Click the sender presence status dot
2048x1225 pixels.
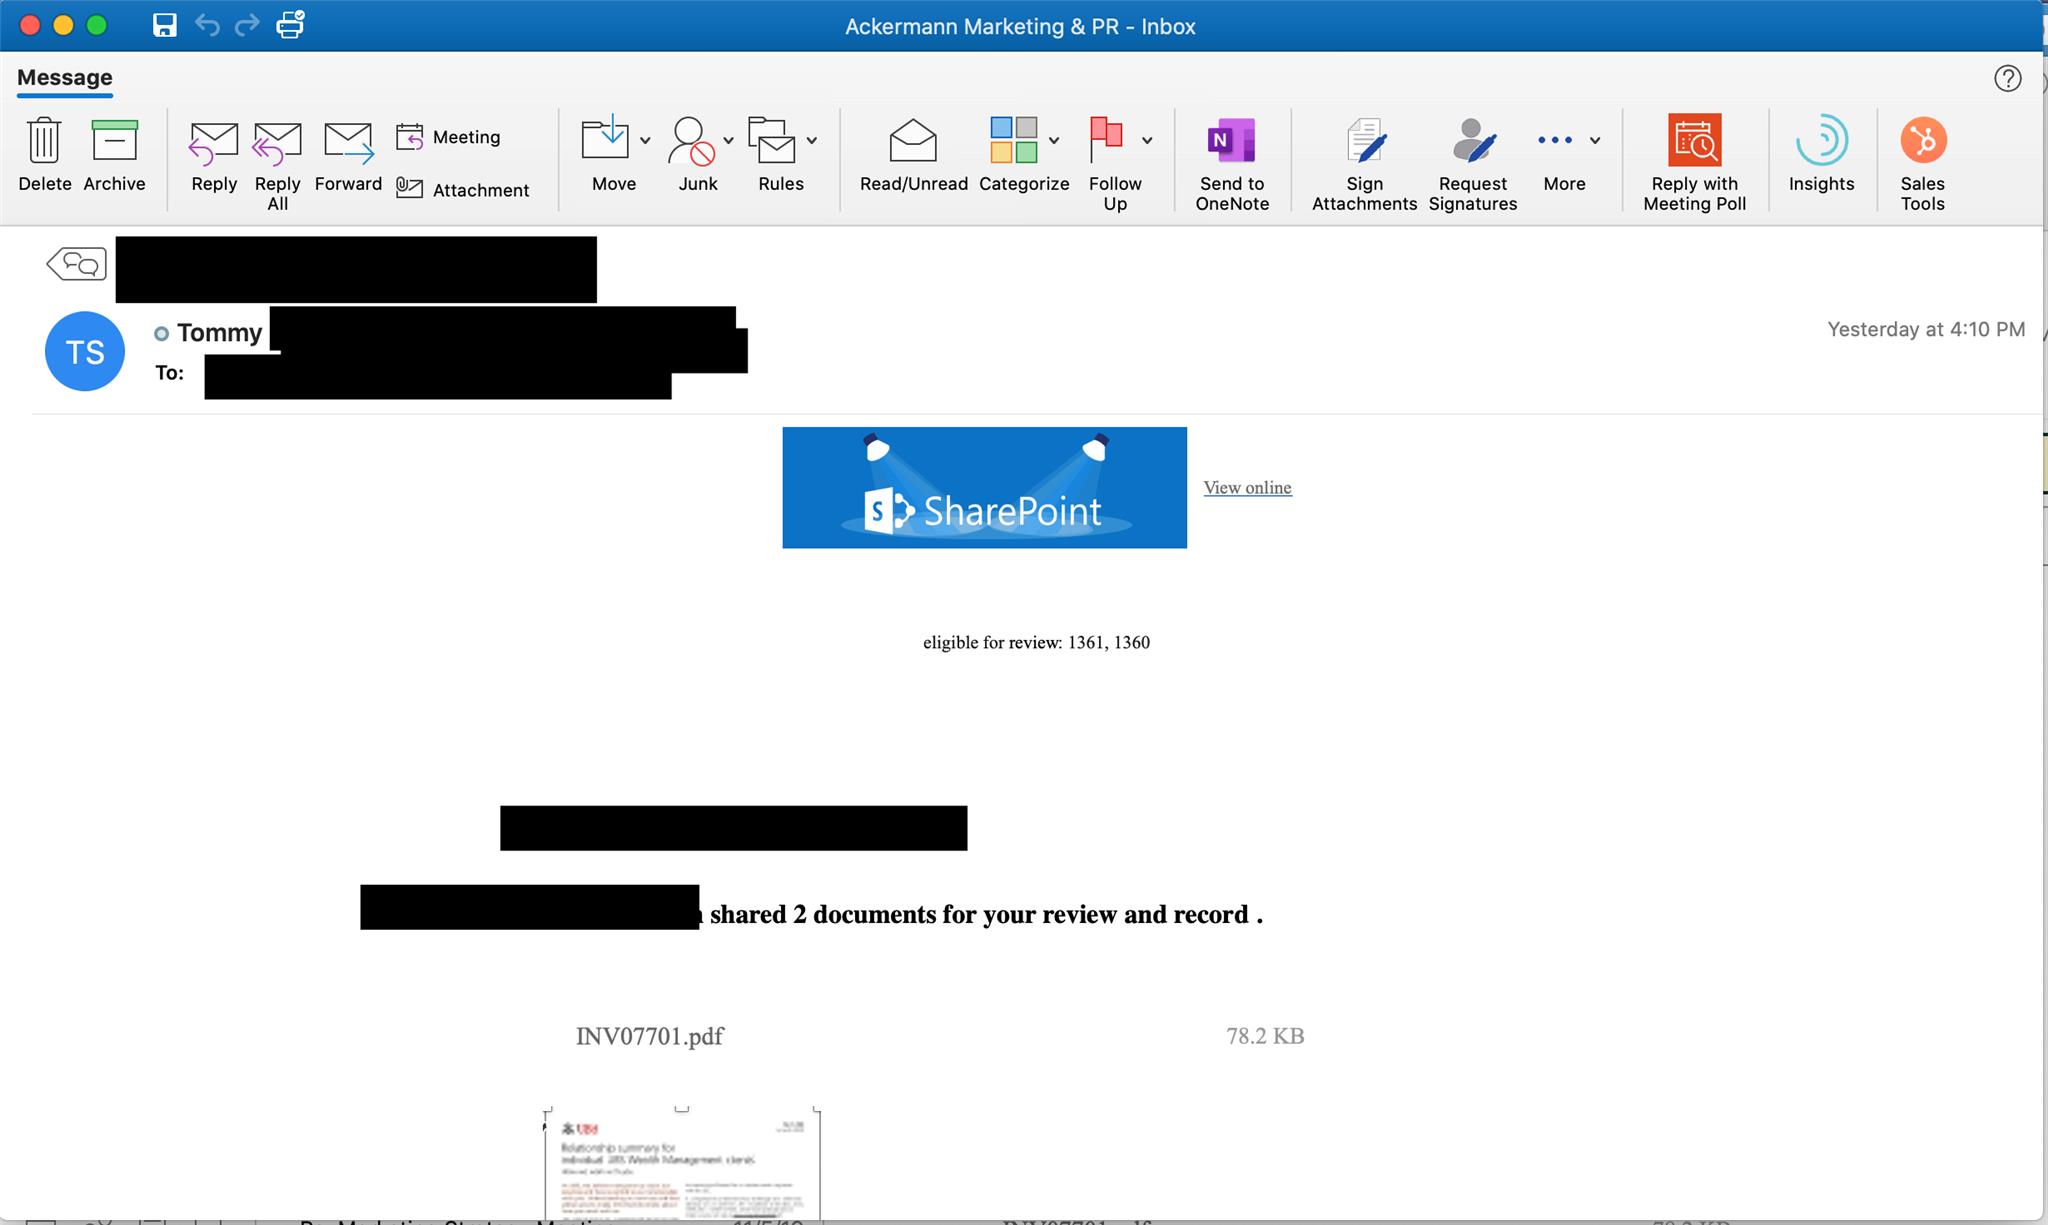161,334
